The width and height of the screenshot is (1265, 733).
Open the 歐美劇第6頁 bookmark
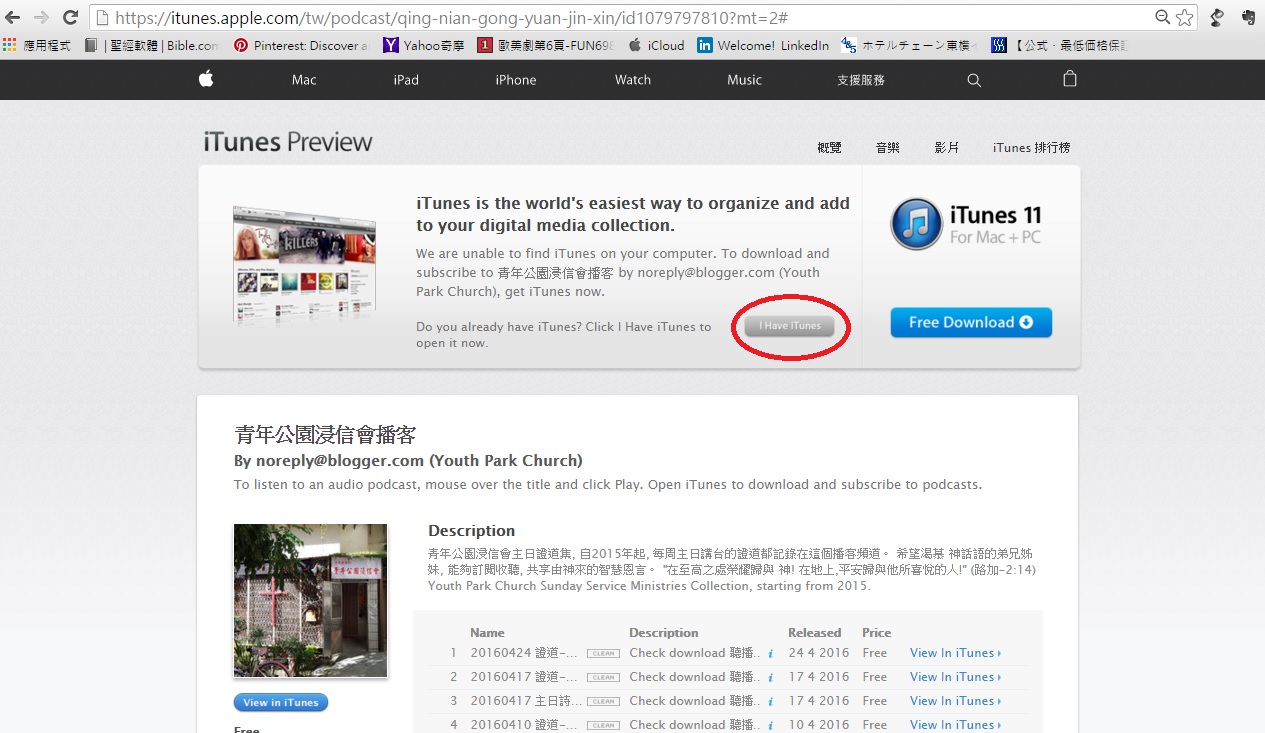click(546, 45)
